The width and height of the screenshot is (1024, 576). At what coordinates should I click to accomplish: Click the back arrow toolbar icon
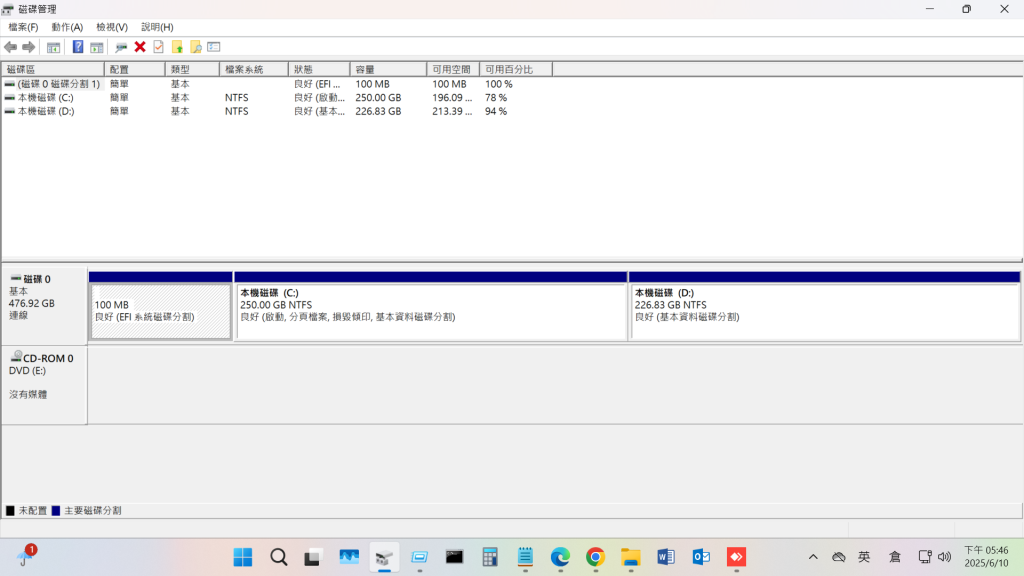[x=10, y=47]
